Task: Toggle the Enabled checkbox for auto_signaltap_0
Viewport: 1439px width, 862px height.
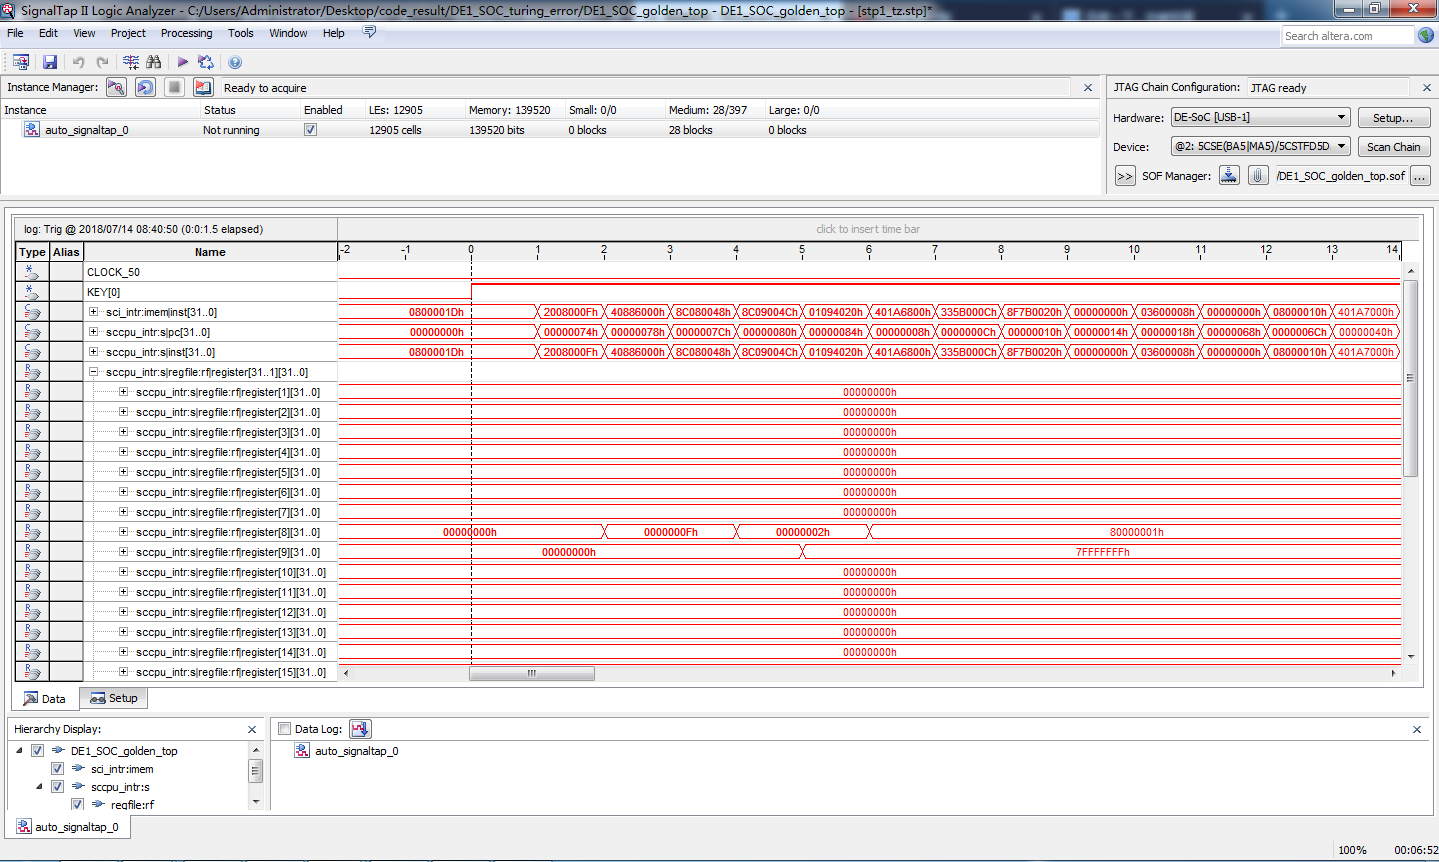Action: (311, 130)
